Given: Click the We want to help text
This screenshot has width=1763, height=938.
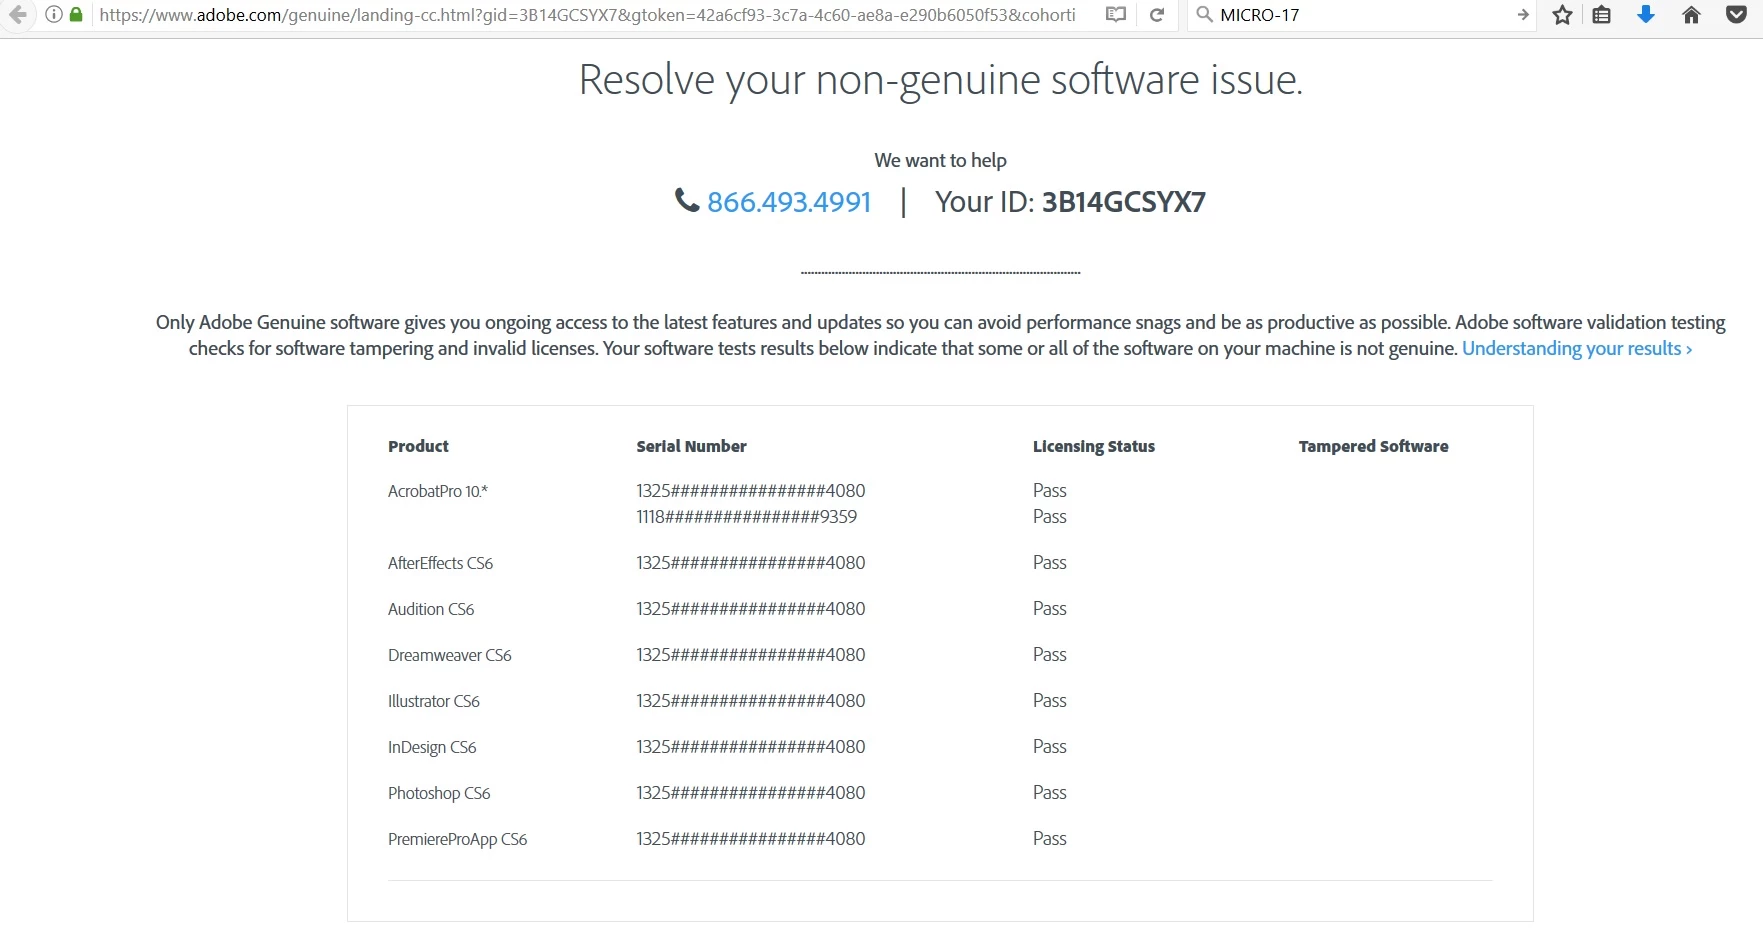Looking at the screenshot, I should pos(940,160).
